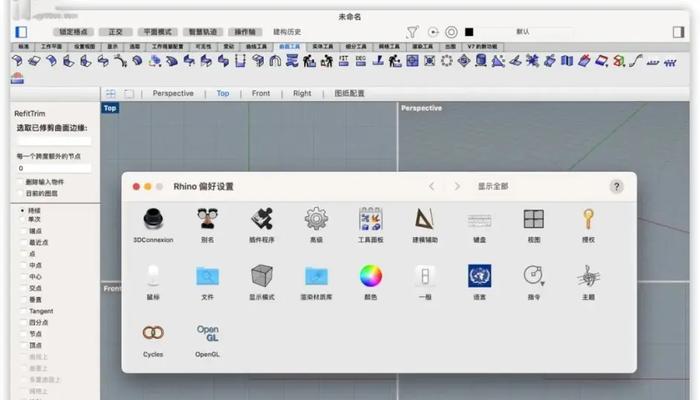This screenshot has width=700, height=400.
Task: Enable the 四分点 object snap
Action: (x=25, y=322)
